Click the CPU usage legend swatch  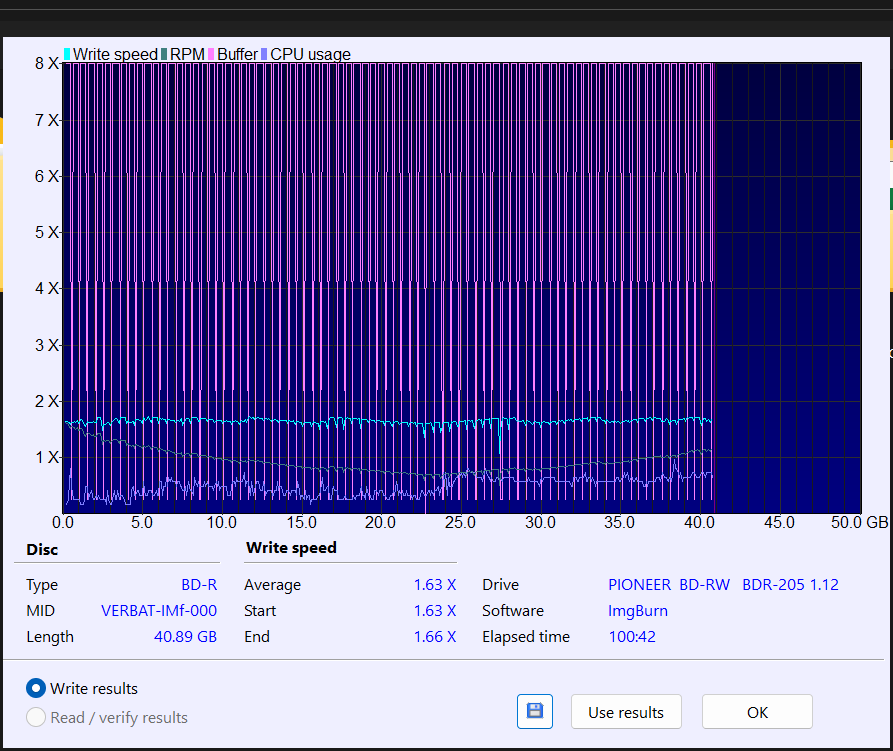coord(265,54)
